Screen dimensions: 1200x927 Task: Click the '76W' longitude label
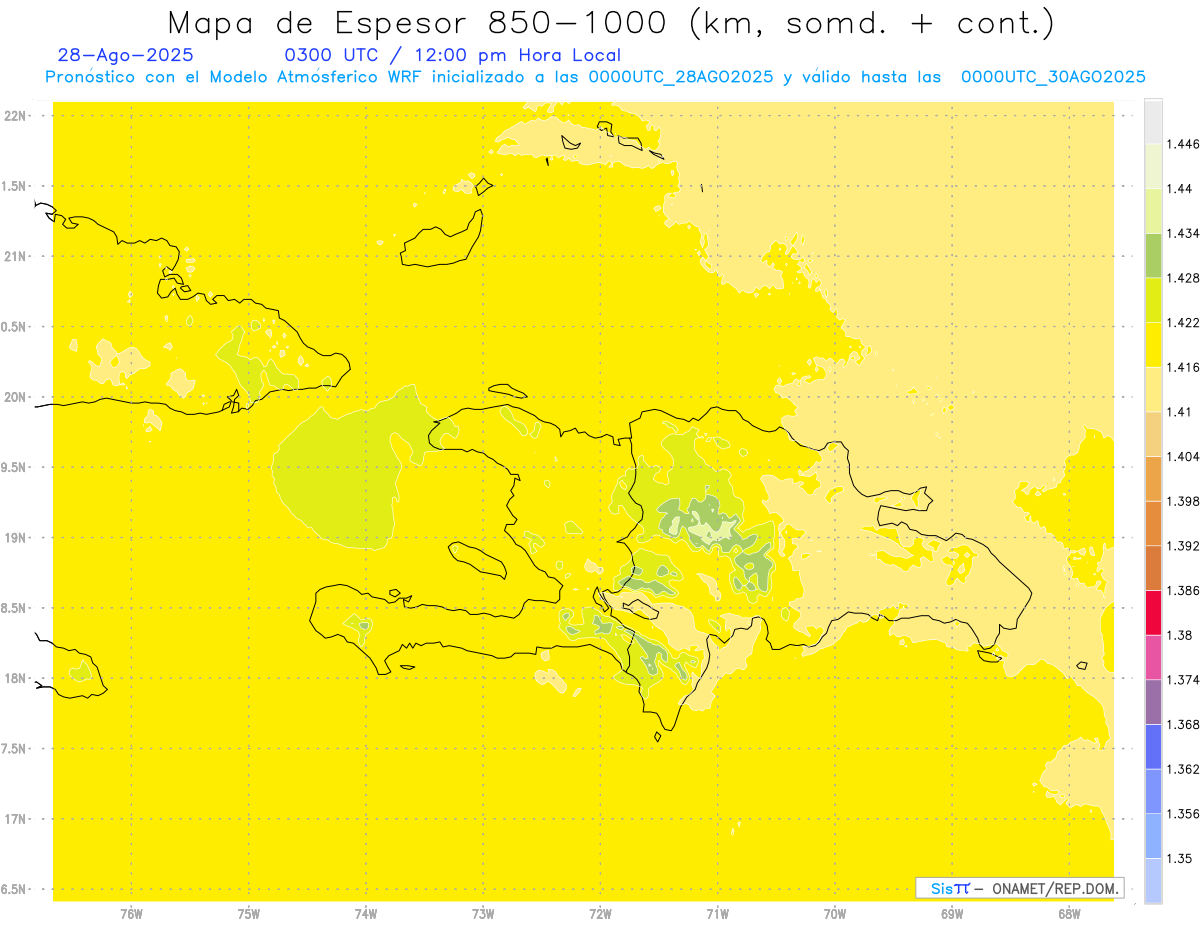tap(131, 913)
